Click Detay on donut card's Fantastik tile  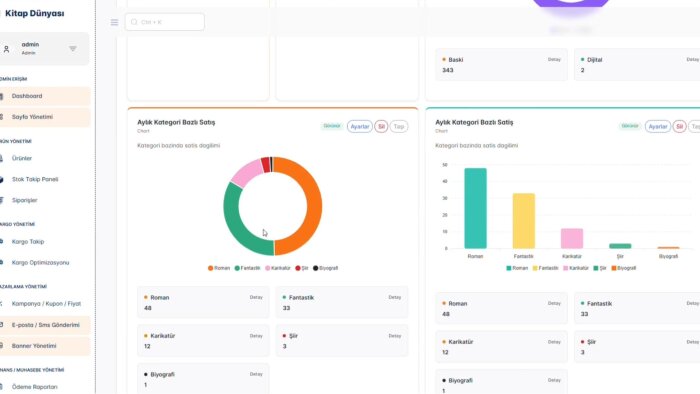coord(395,297)
